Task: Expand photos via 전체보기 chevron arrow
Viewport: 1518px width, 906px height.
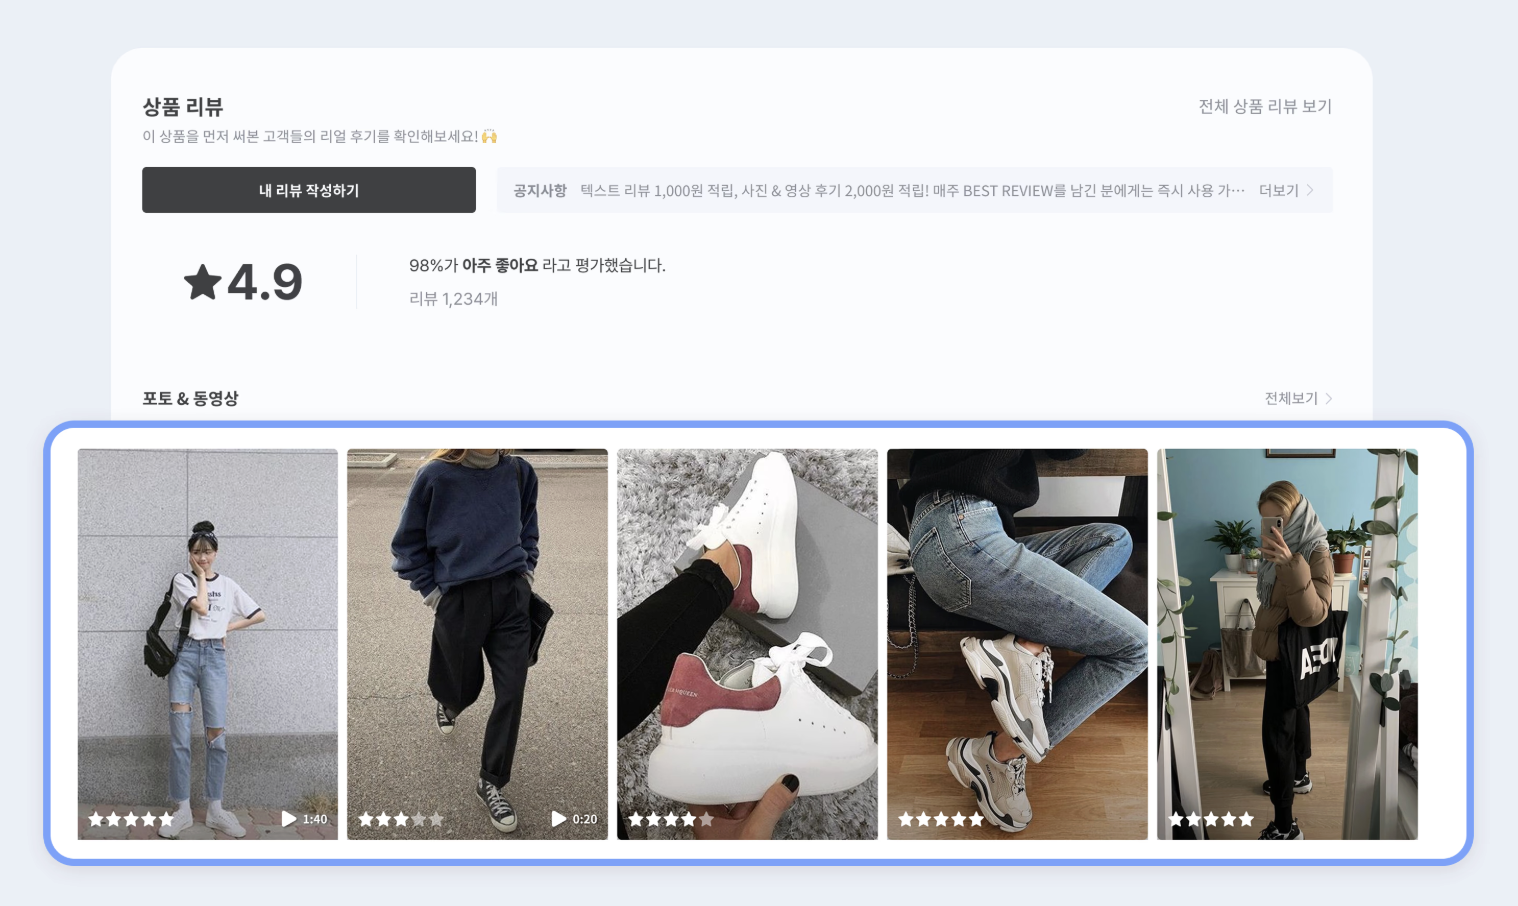Action: [1329, 398]
